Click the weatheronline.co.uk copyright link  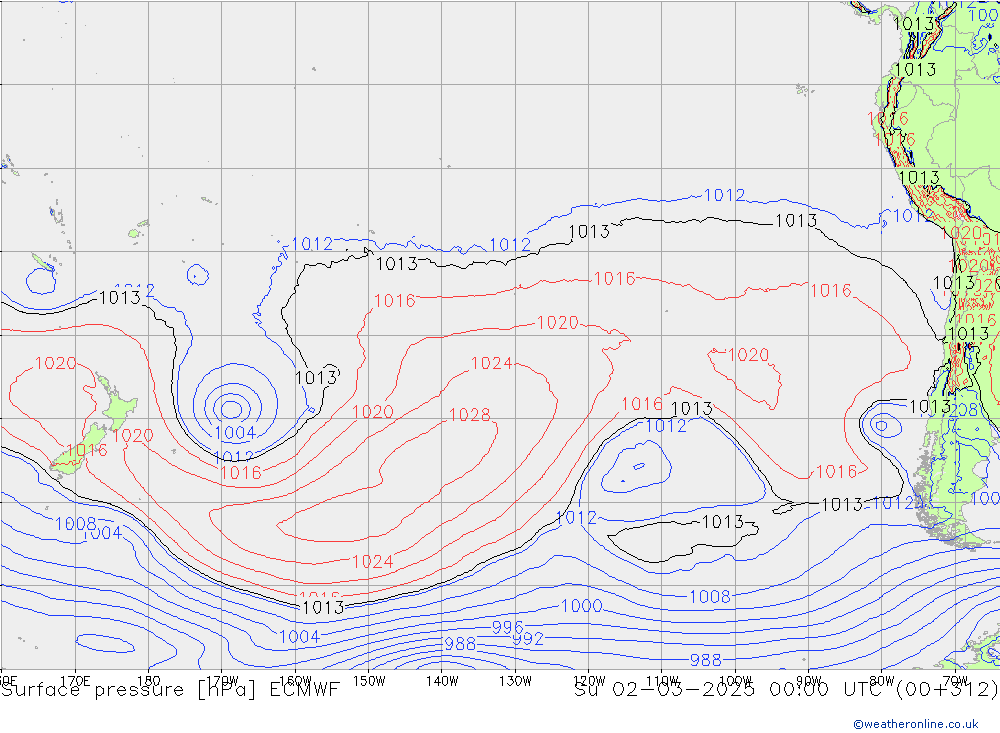tap(916, 724)
